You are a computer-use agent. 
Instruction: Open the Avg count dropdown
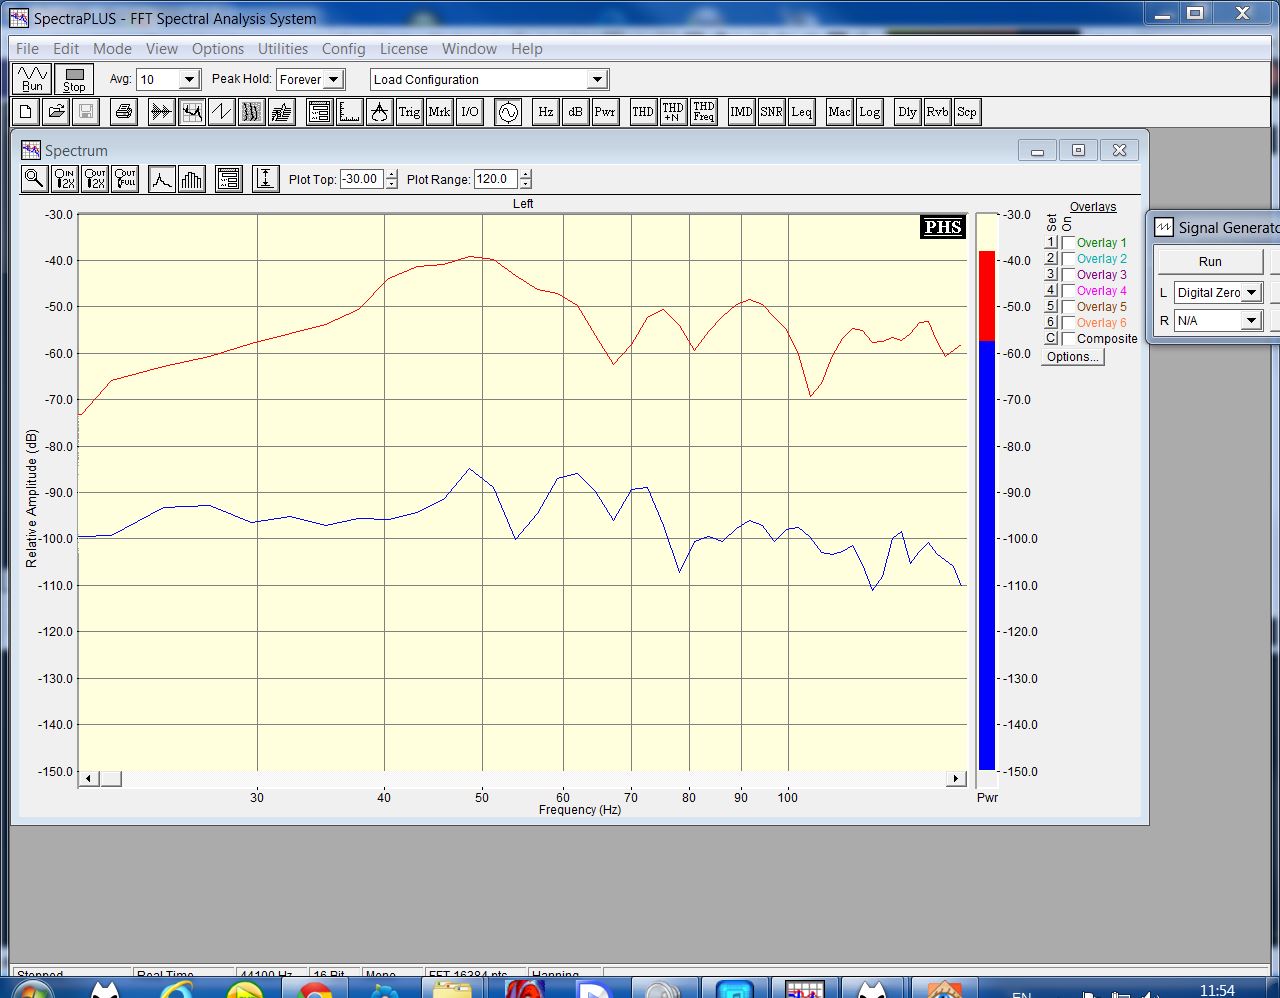pos(189,80)
